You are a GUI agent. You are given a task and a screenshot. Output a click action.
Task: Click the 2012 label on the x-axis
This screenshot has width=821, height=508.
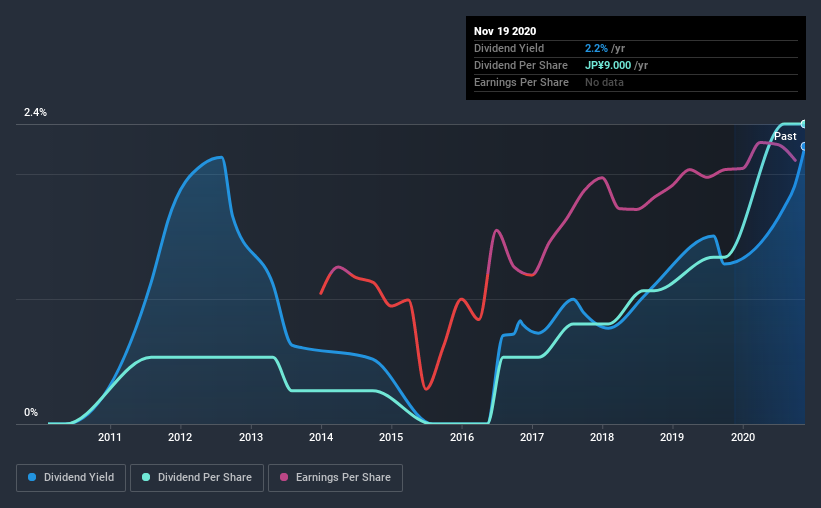point(180,437)
